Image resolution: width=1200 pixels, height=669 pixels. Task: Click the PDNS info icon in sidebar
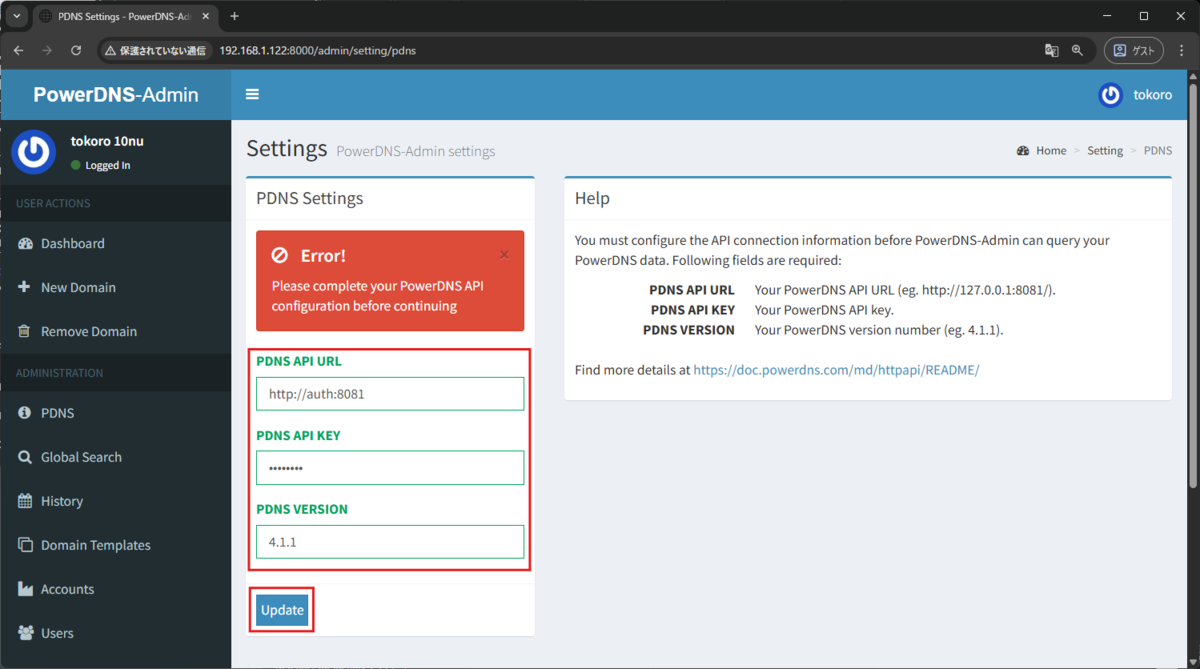click(x=24, y=413)
